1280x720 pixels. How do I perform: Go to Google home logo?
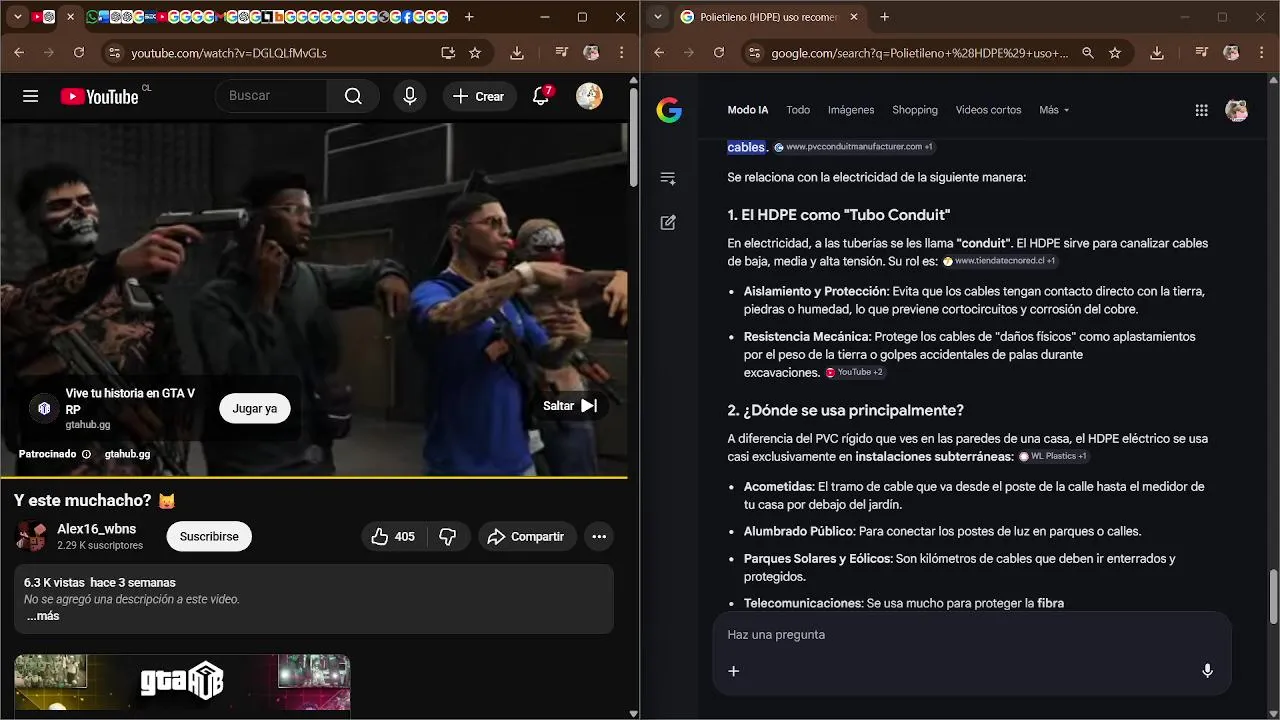669,110
